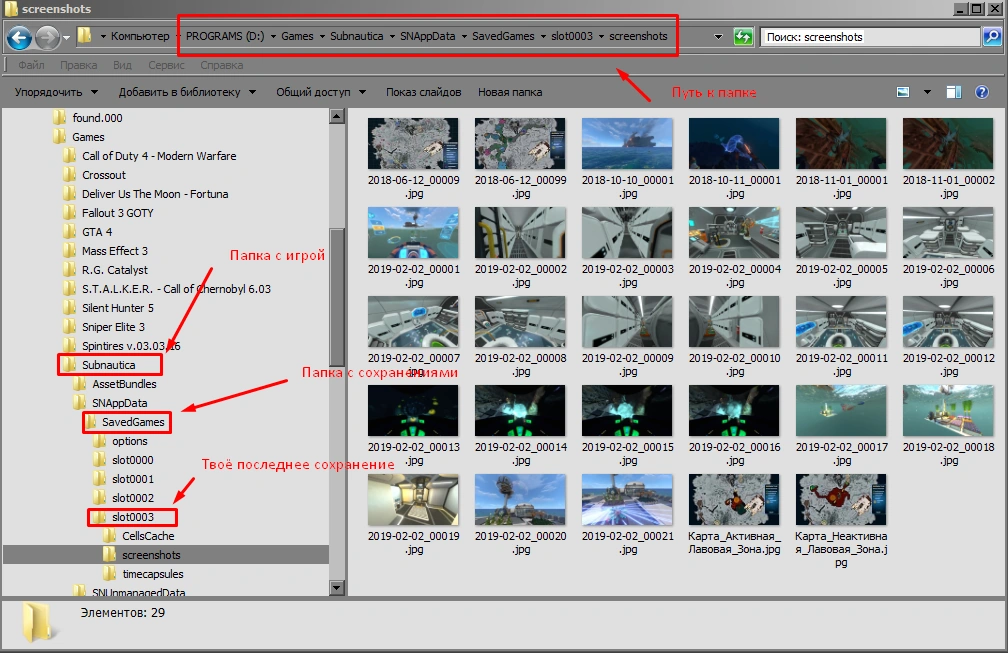
Task: Select thumbnail 2018-10-10_00001.jpg
Action: click(627, 144)
